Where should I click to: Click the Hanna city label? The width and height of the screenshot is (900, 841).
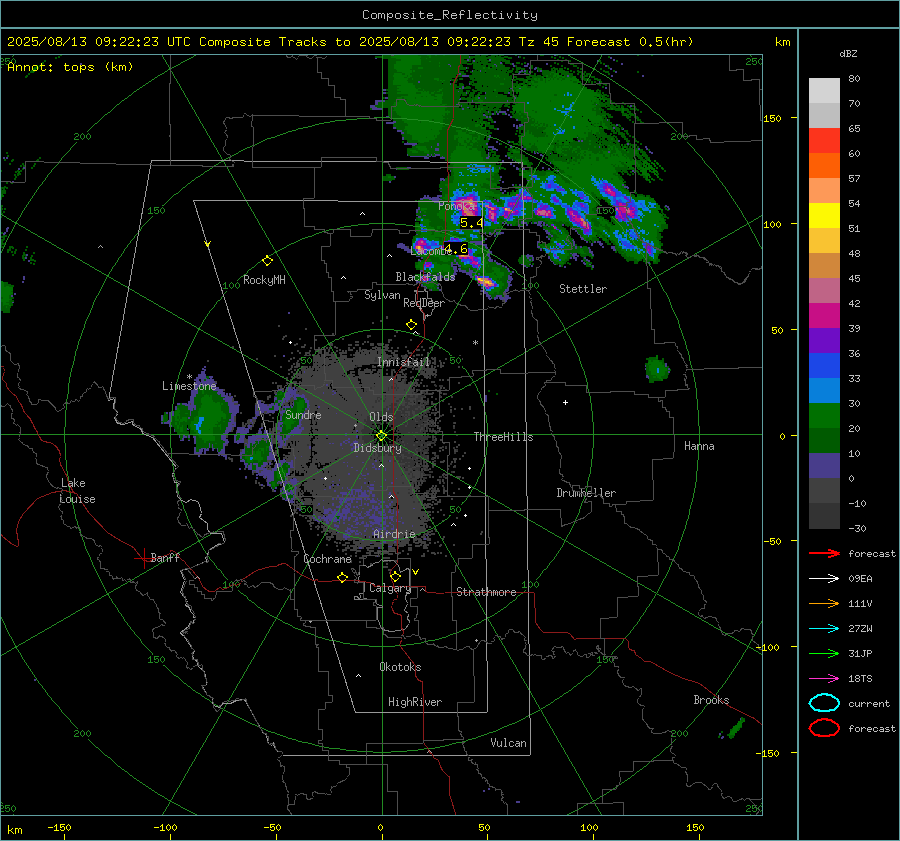tap(699, 446)
